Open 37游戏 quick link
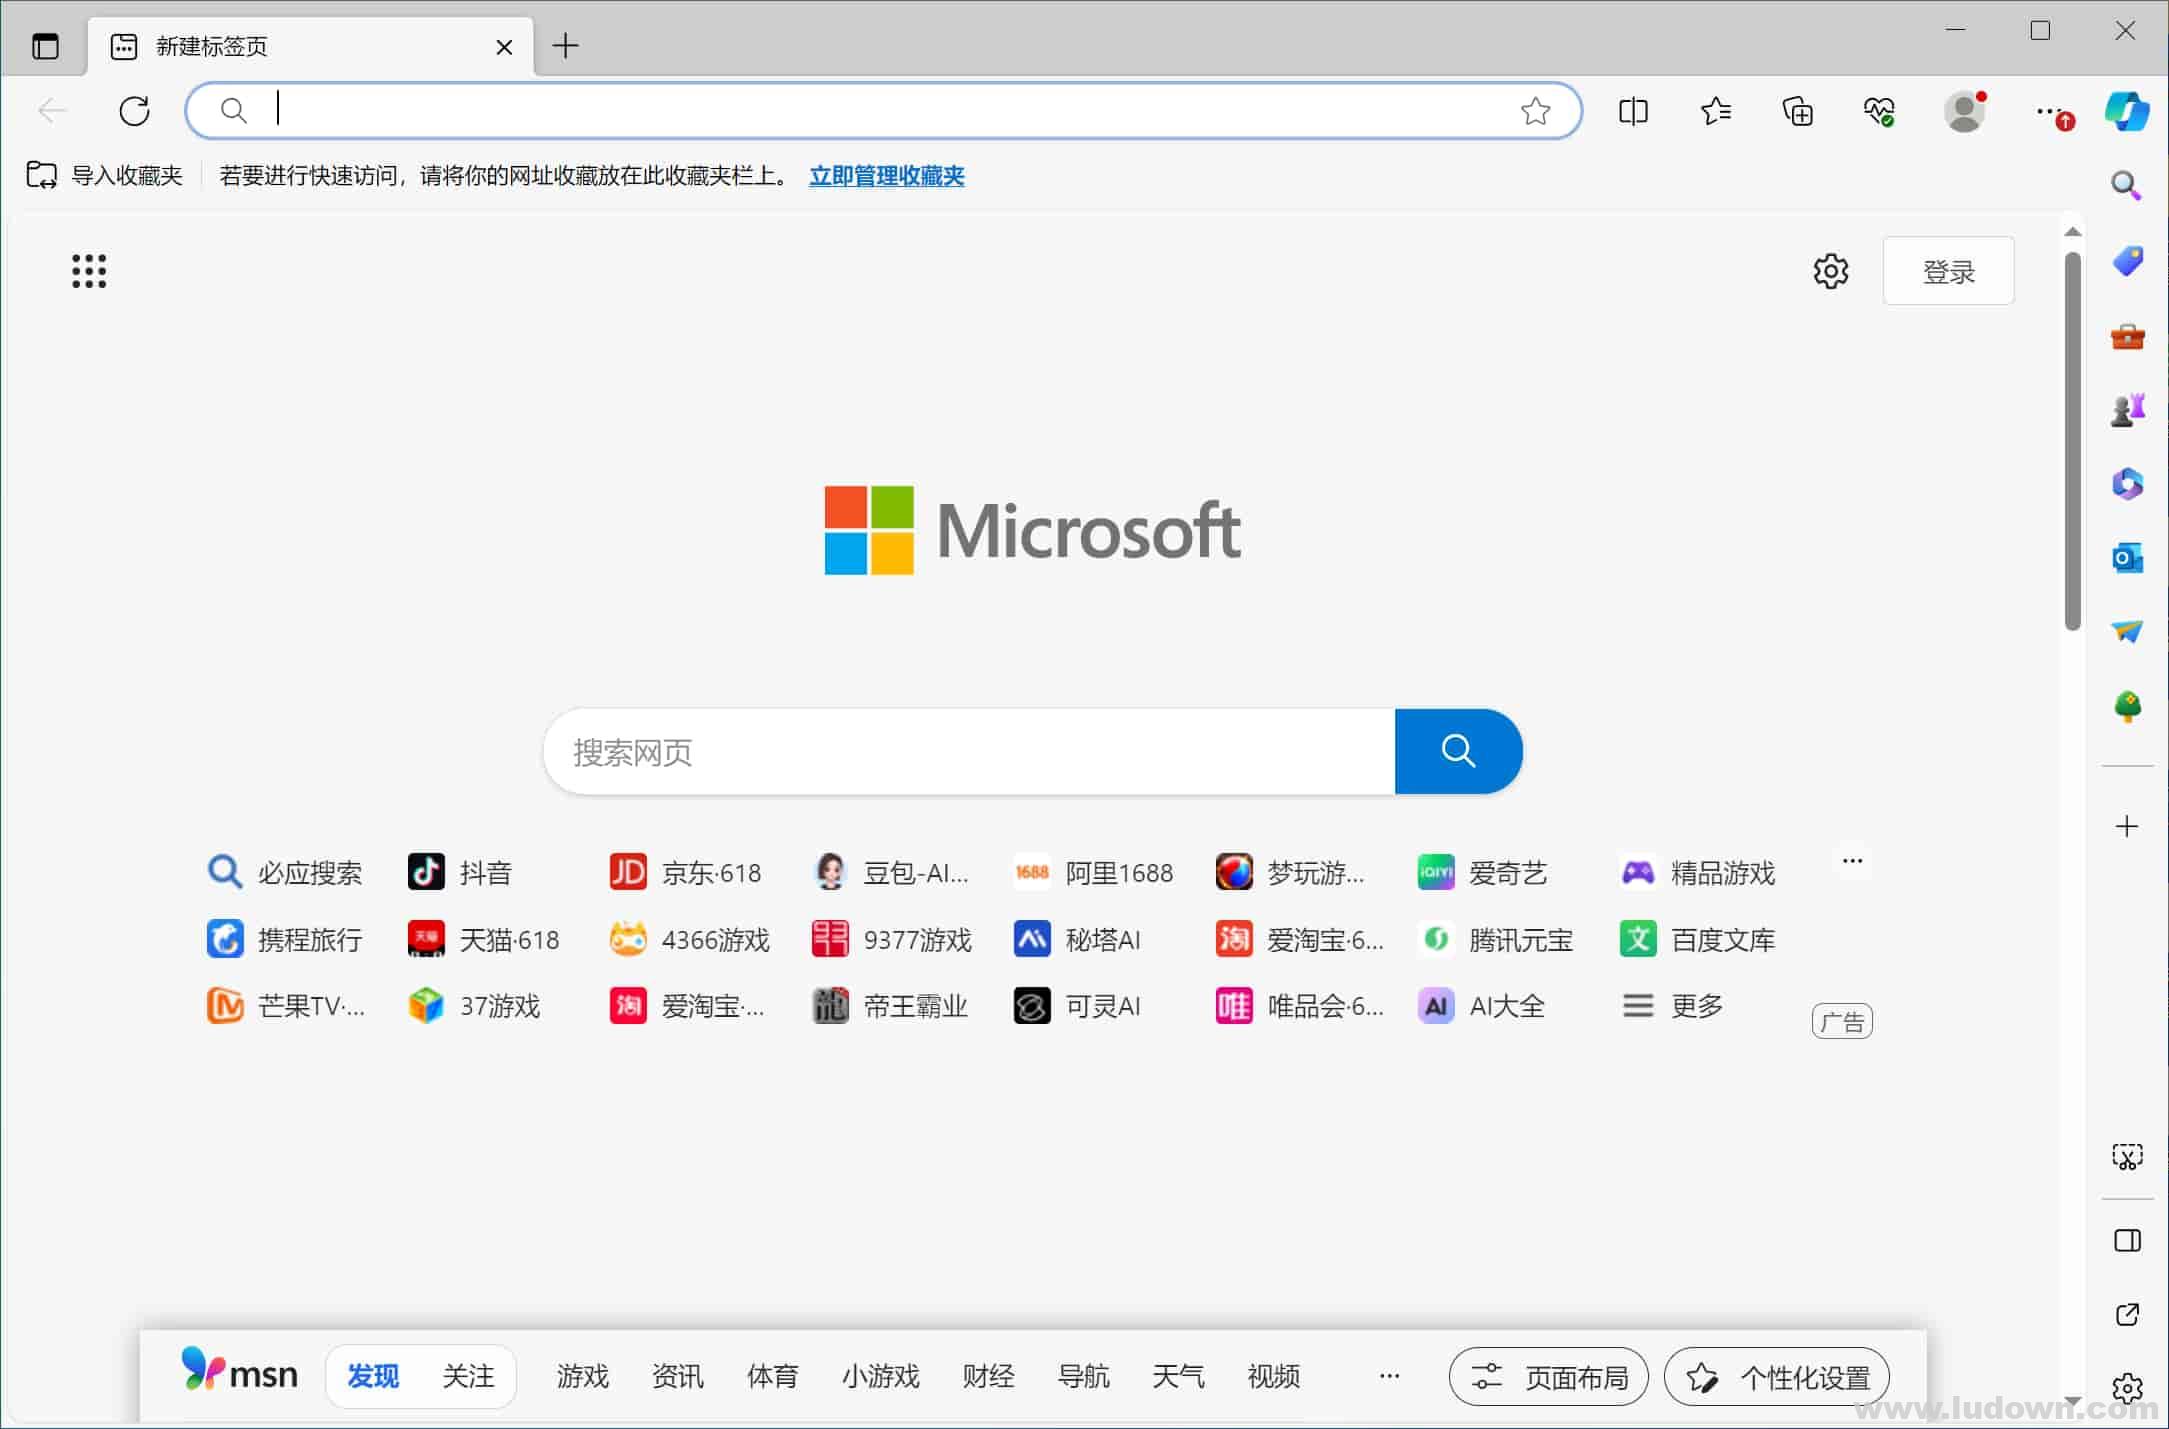The width and height of the screenshot is (2169, 1429). coord(474,1006)
